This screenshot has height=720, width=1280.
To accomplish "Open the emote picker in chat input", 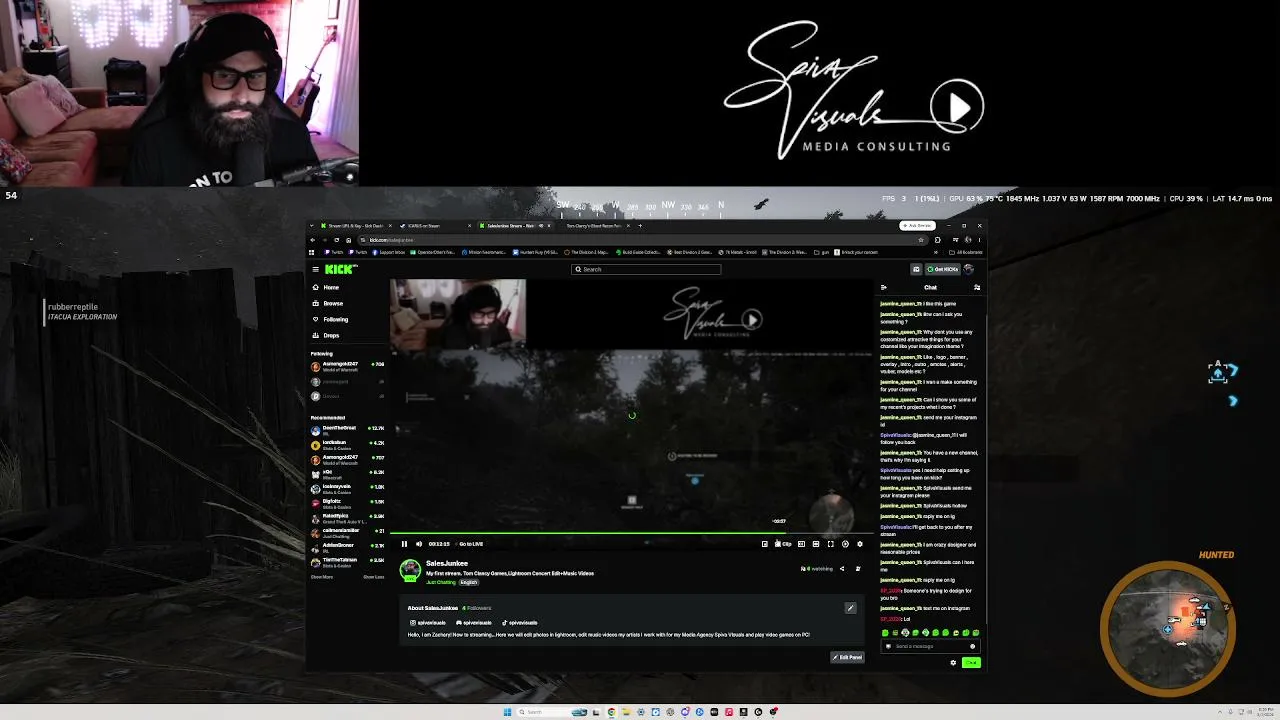I will [973, 646].
